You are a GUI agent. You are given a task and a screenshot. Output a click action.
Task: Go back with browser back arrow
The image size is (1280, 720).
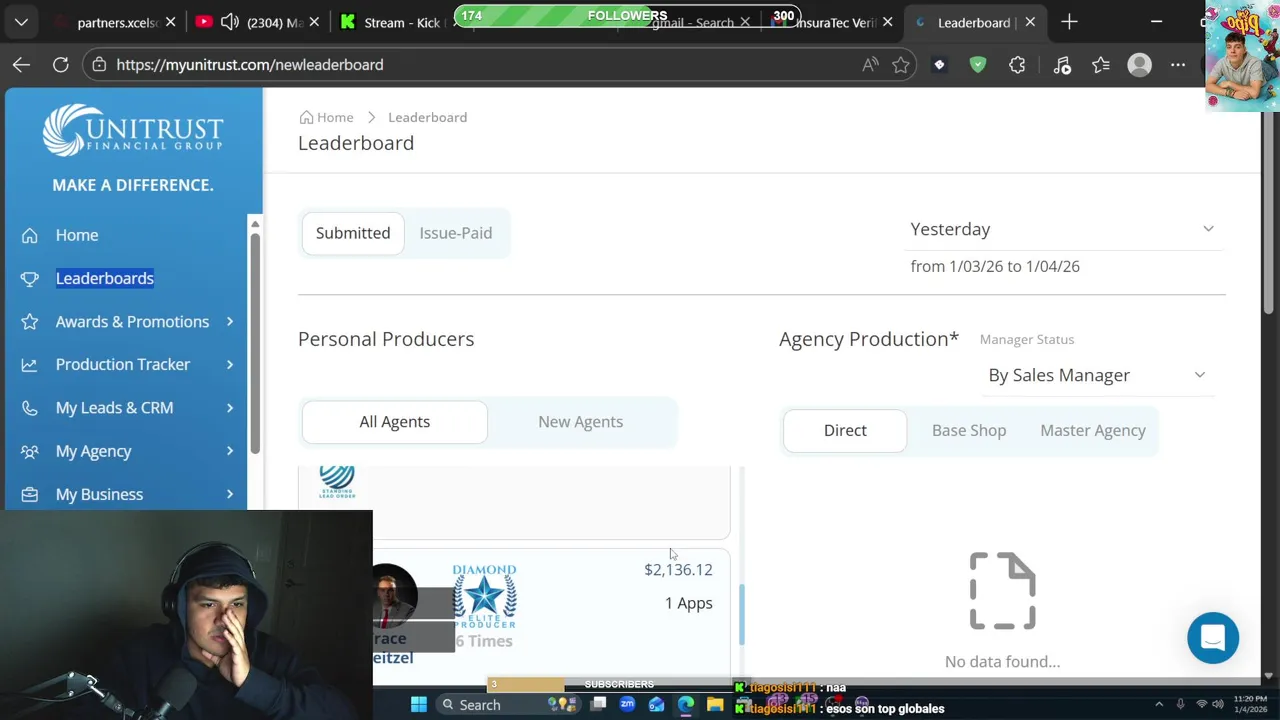[21, 65]
